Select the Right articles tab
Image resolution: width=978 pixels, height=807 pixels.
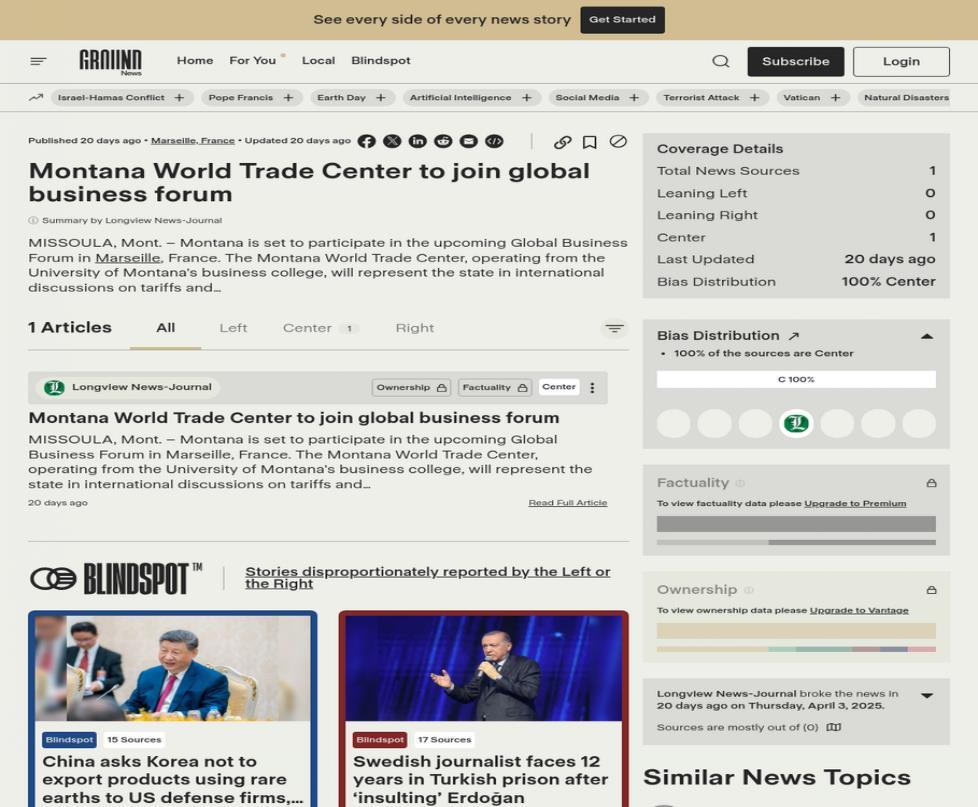click(415, 328)
